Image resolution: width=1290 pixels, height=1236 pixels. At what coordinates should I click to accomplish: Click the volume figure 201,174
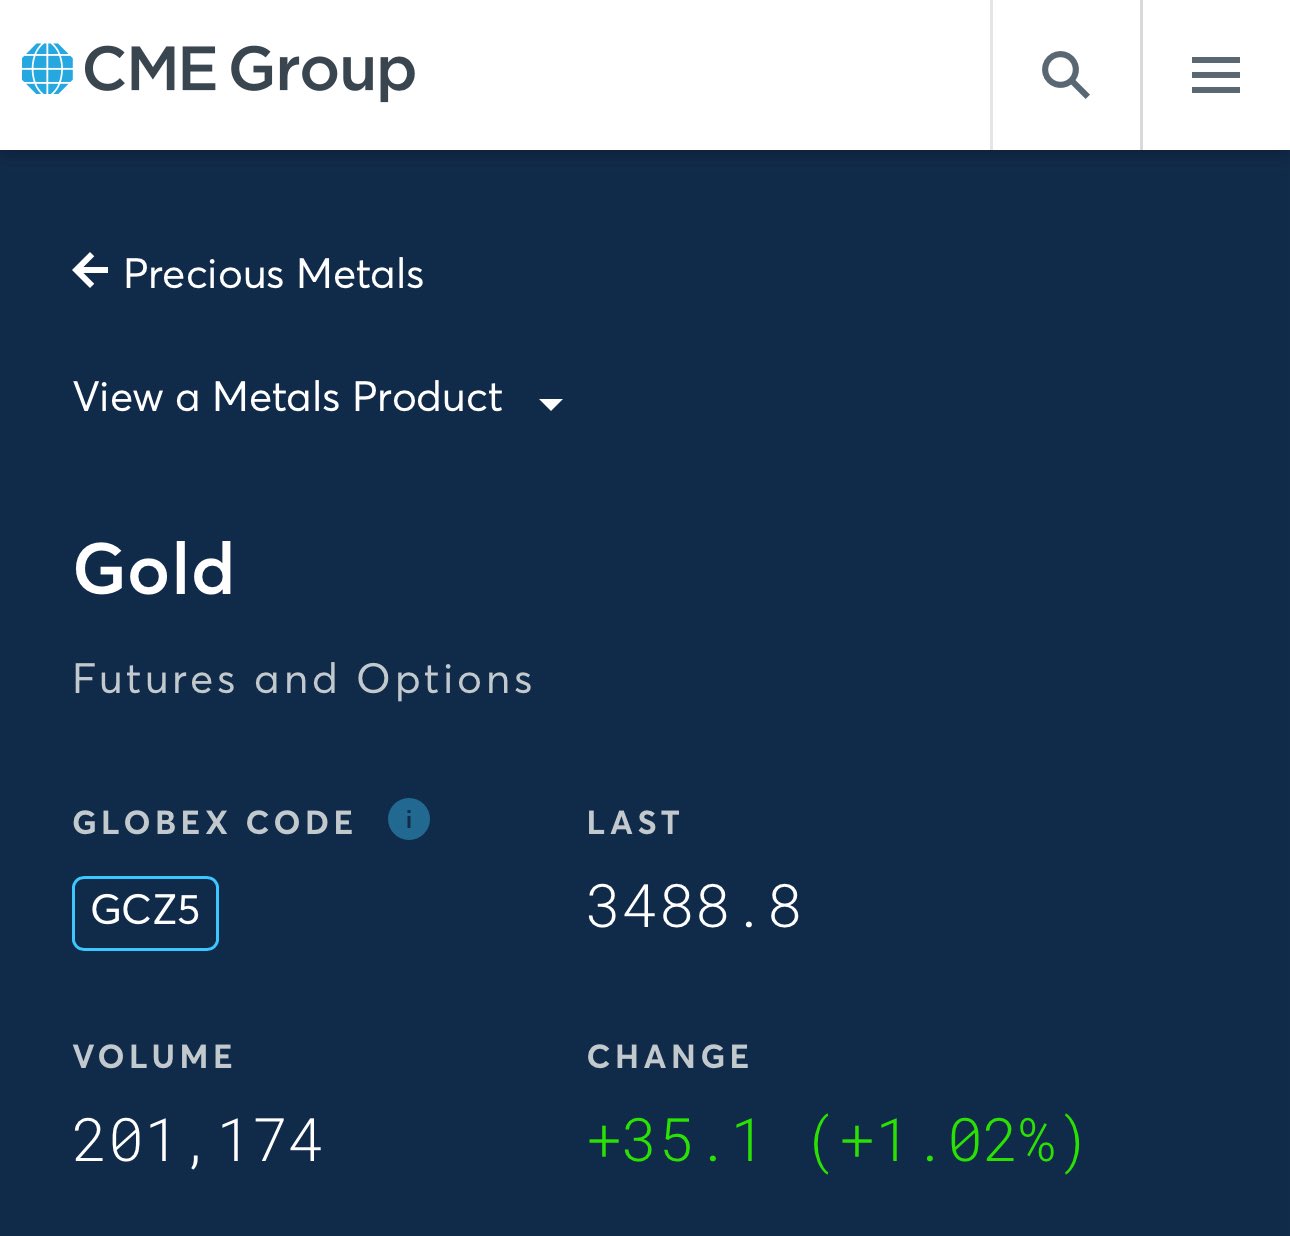[x=198, y=1141]
